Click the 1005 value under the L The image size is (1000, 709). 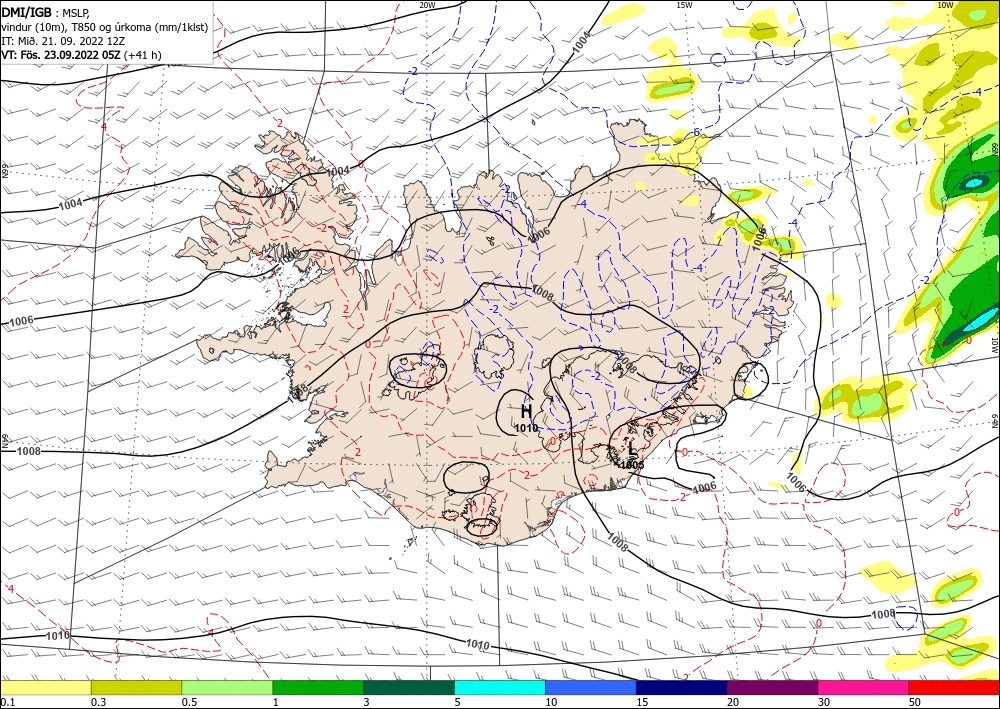pyautogui.click(x=633, y=465)
